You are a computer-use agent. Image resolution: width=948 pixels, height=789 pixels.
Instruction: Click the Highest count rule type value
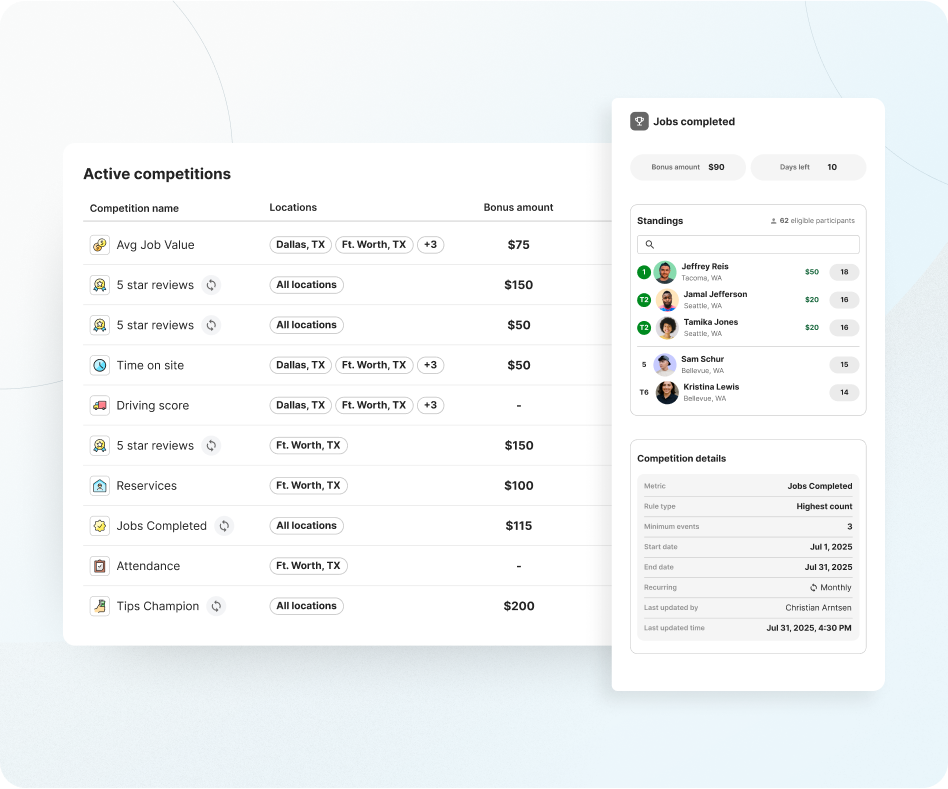click(824, 507)
